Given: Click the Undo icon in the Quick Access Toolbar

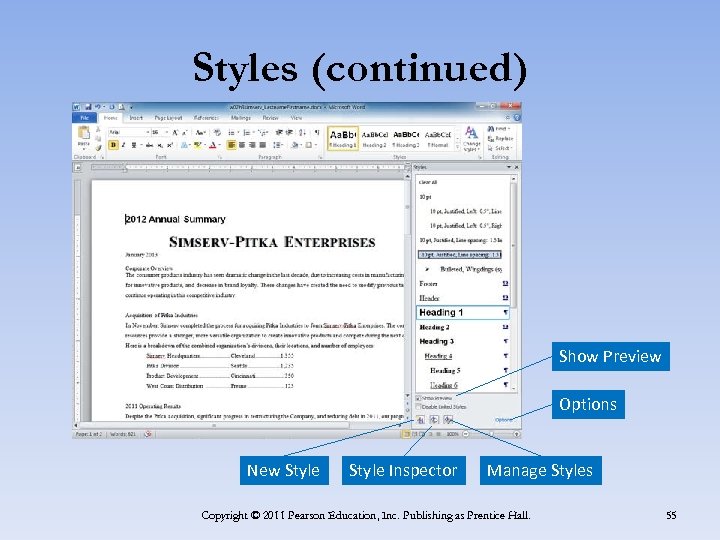Looking at the screenshot, I should (97, 107).
